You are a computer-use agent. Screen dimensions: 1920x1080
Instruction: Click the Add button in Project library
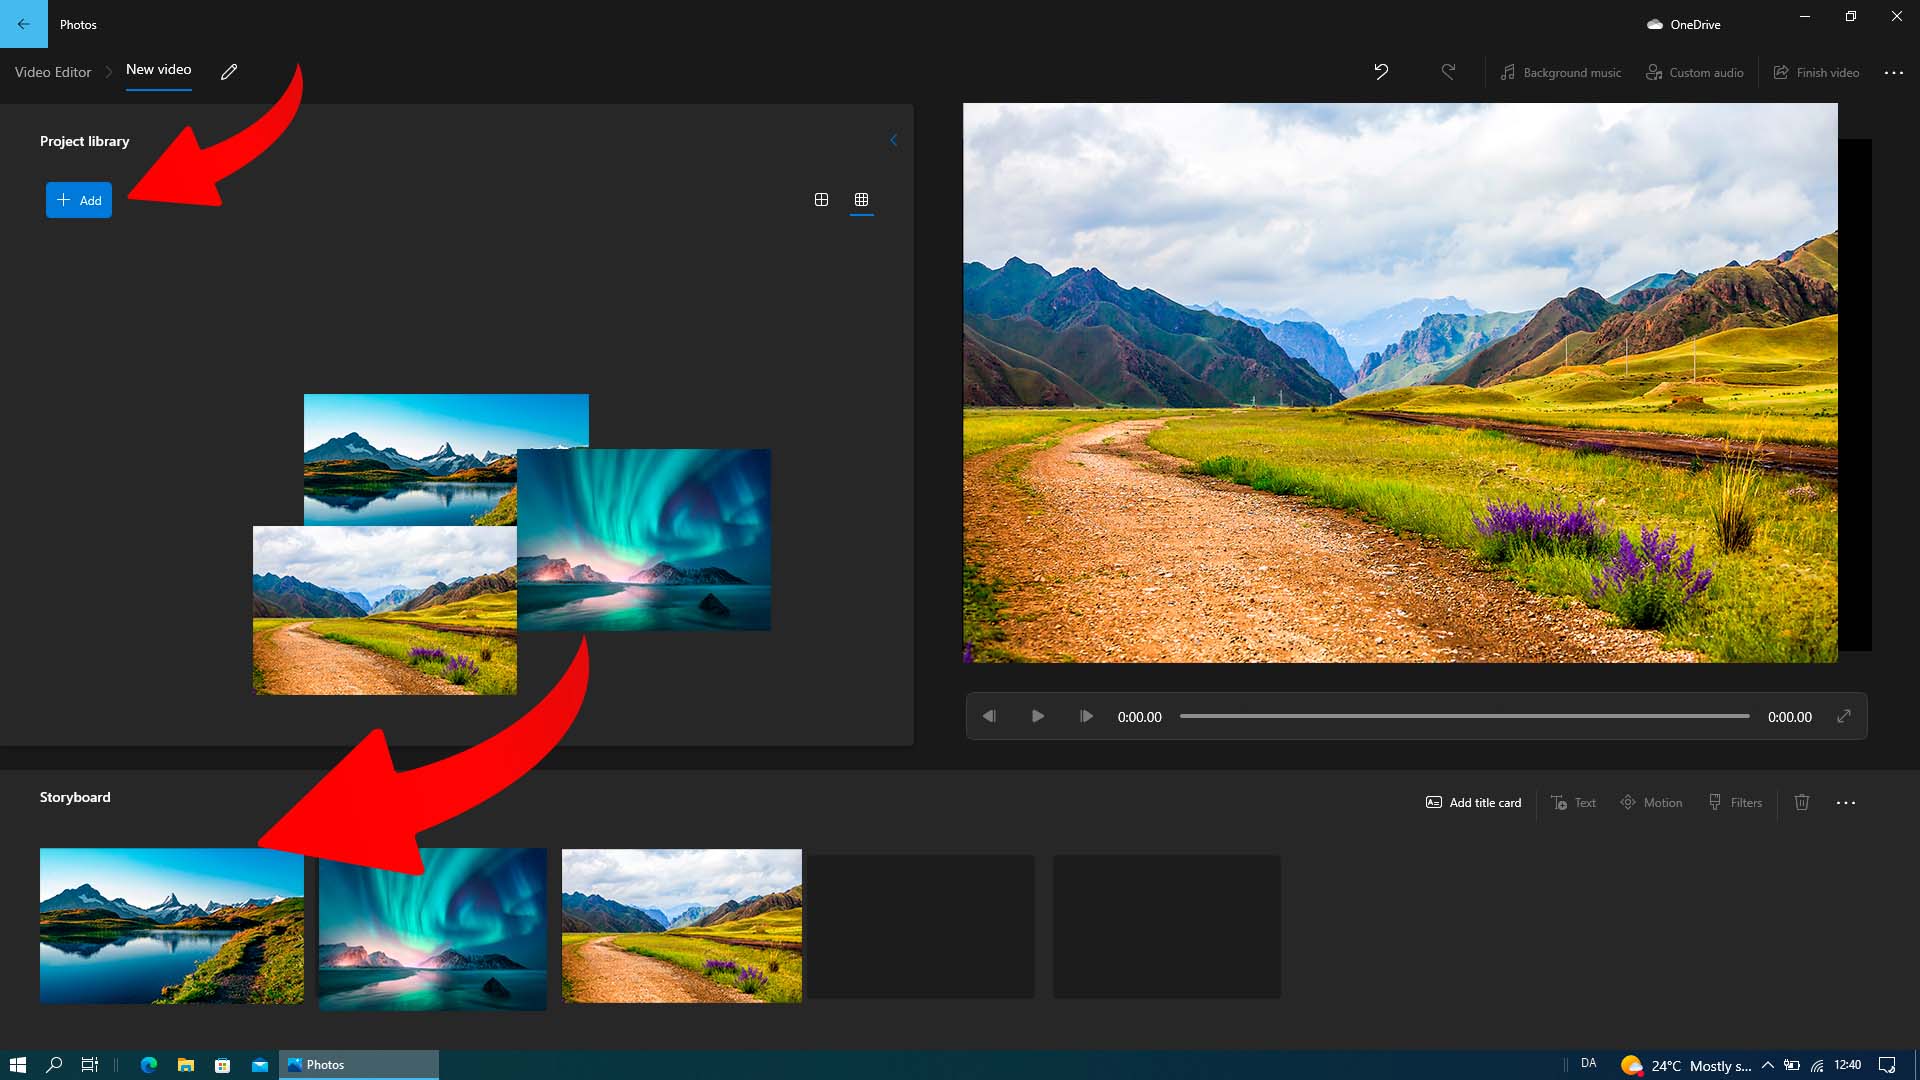pyautogui.click(x=78, y=200)
